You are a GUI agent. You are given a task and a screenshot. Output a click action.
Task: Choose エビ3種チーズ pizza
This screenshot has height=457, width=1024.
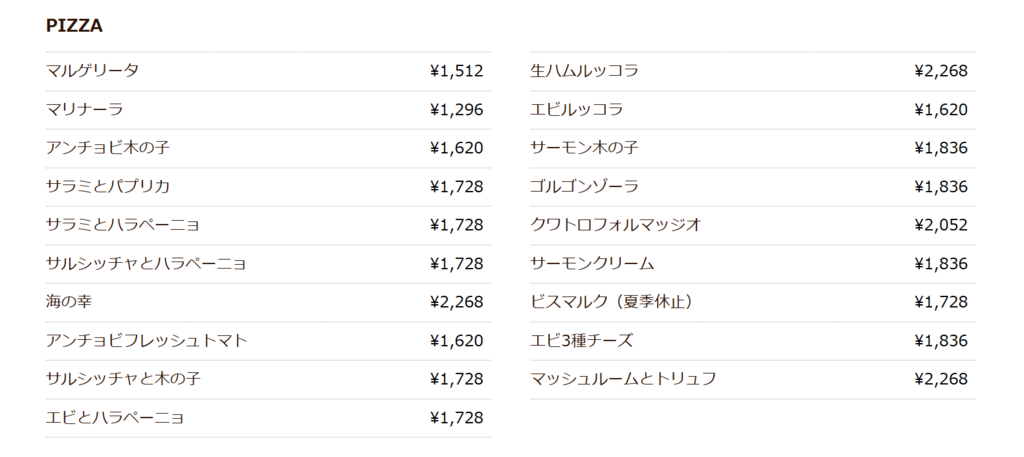tap(581, 340)
